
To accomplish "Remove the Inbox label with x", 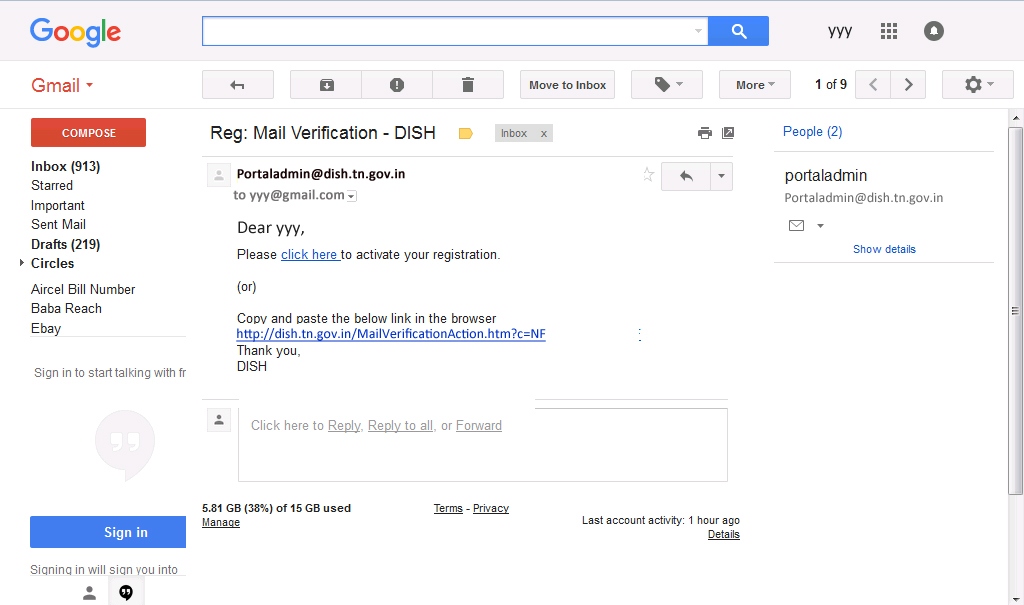I will pos(543,133).
